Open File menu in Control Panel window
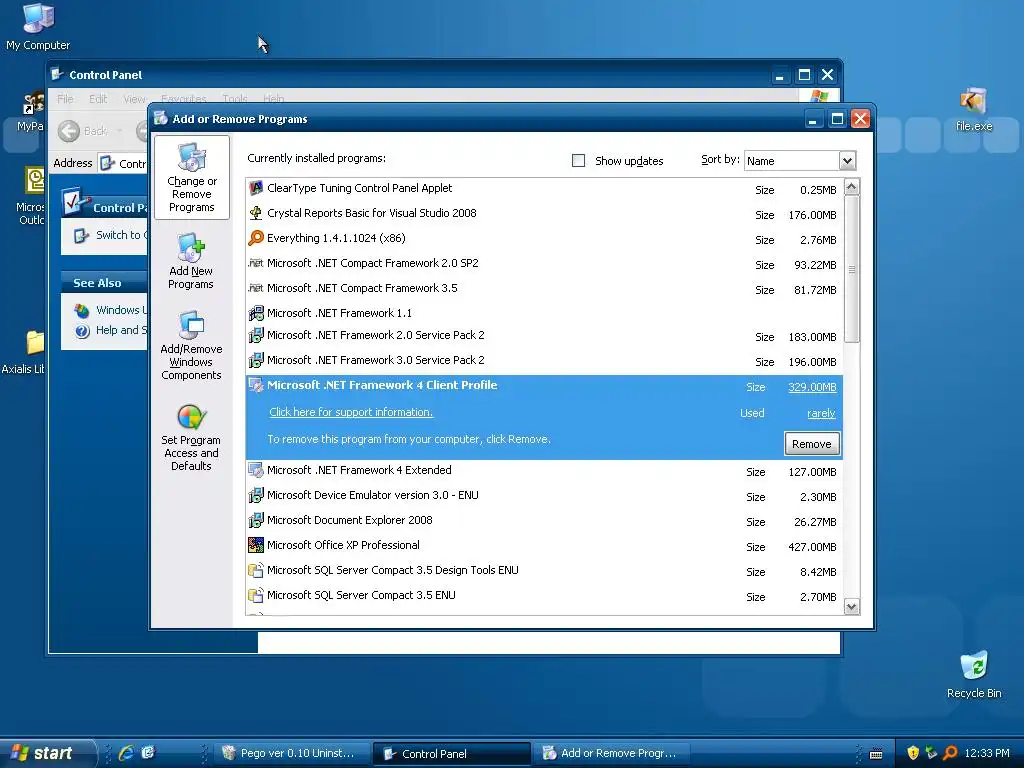This screenshot has height=768, width=1024. click(65, 99)
